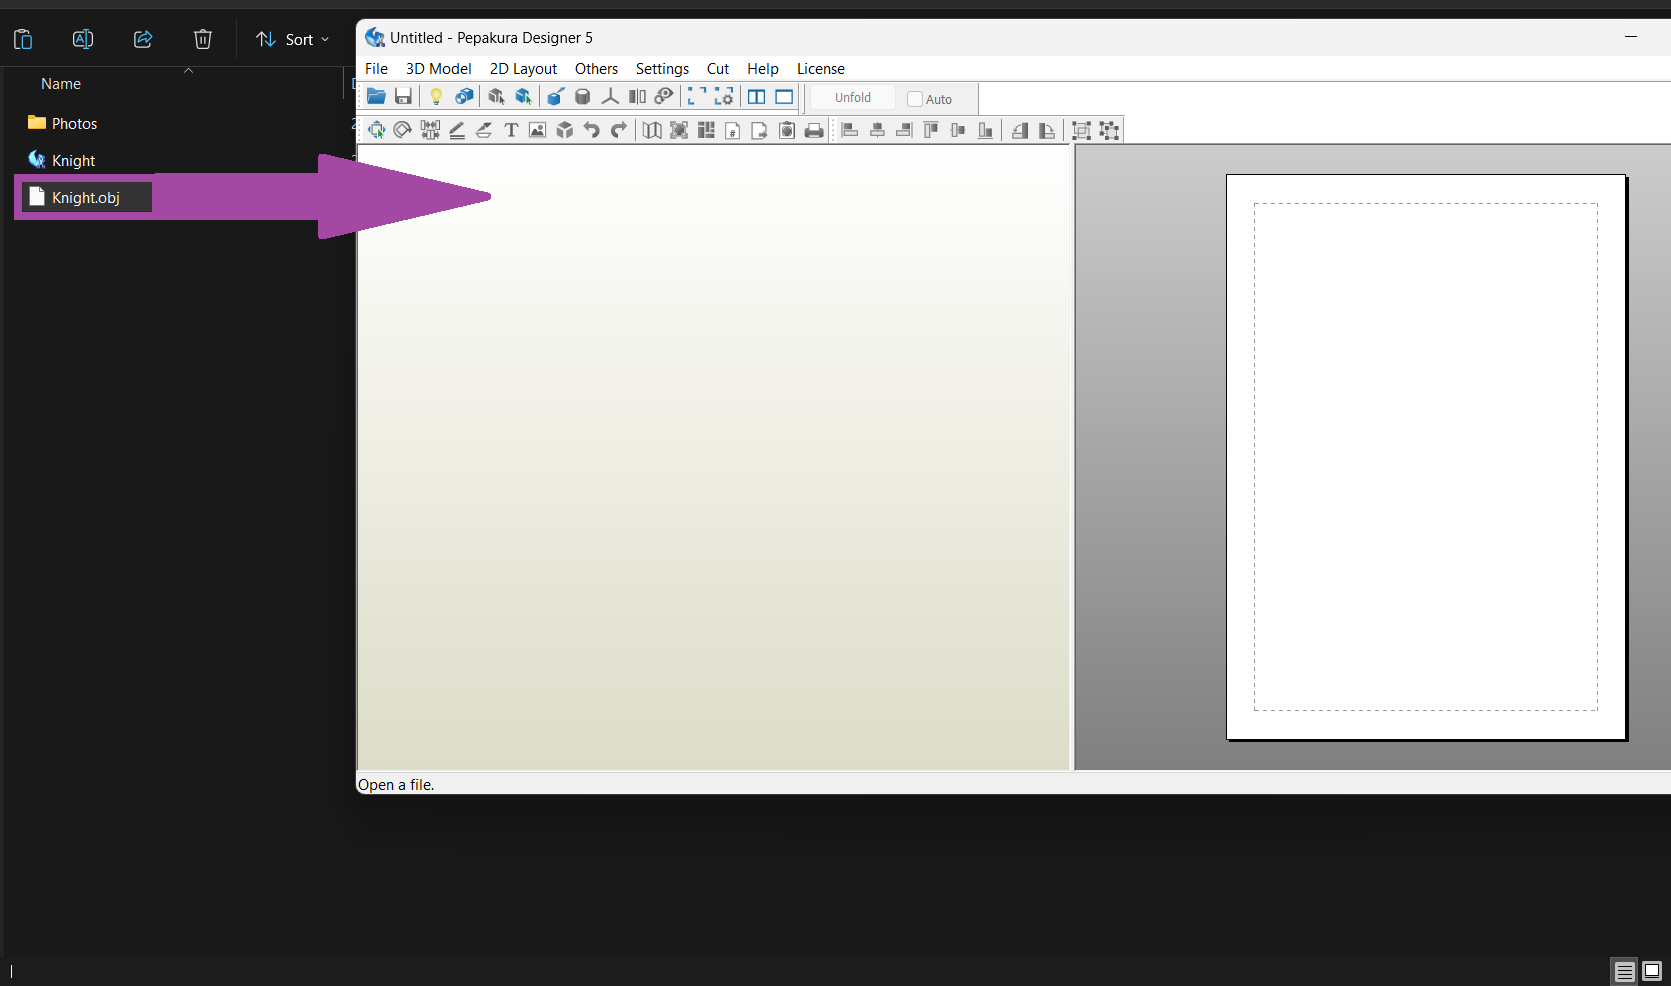Enable the Auto checkbox

[x=915, y=99]
